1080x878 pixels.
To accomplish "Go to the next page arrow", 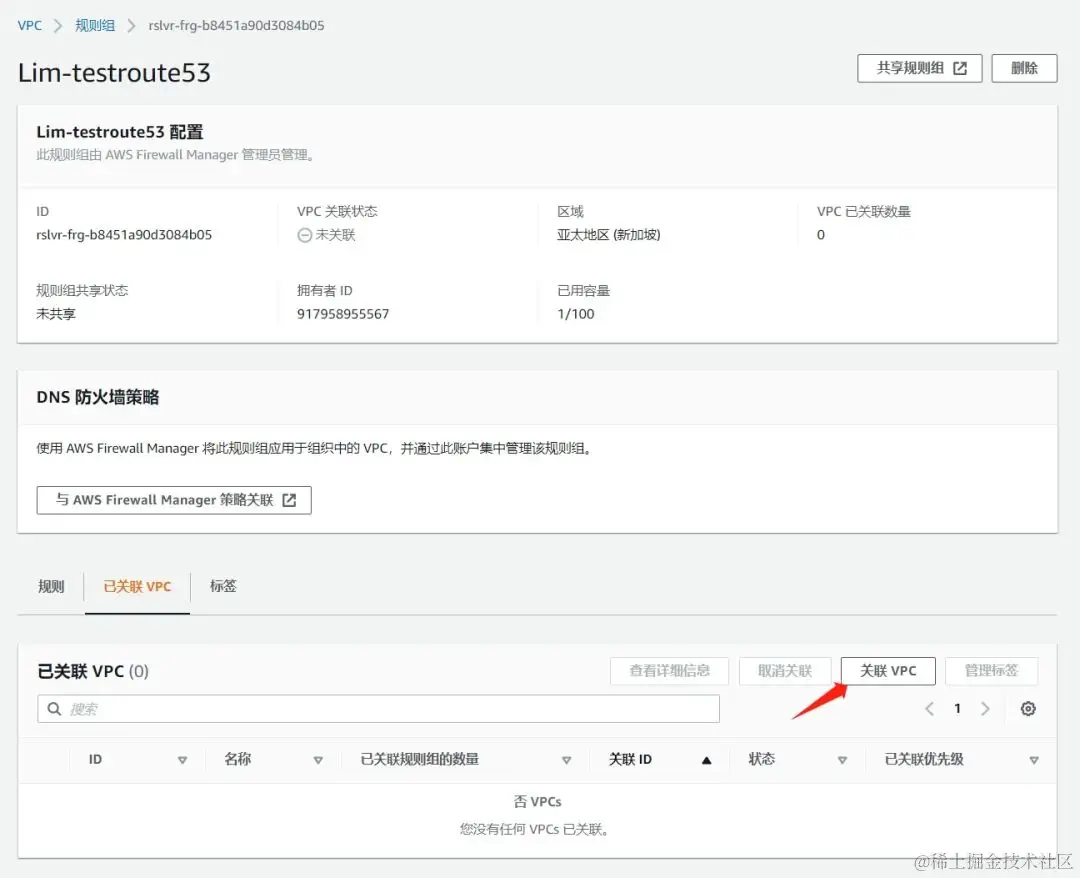I will (x=985, y=709).
